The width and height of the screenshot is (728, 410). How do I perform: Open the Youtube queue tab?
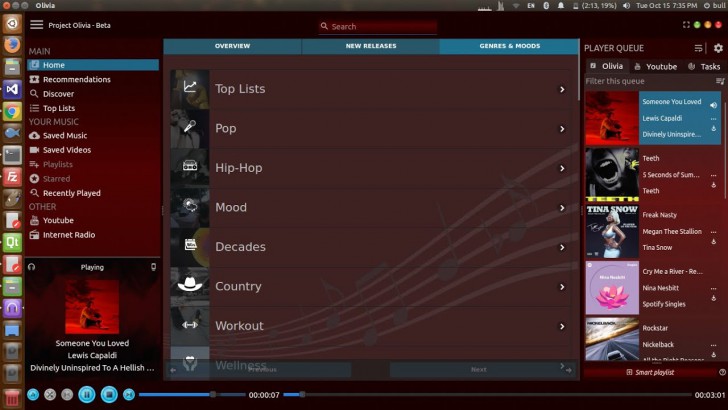pyautogui.click(x=656, y=66)
